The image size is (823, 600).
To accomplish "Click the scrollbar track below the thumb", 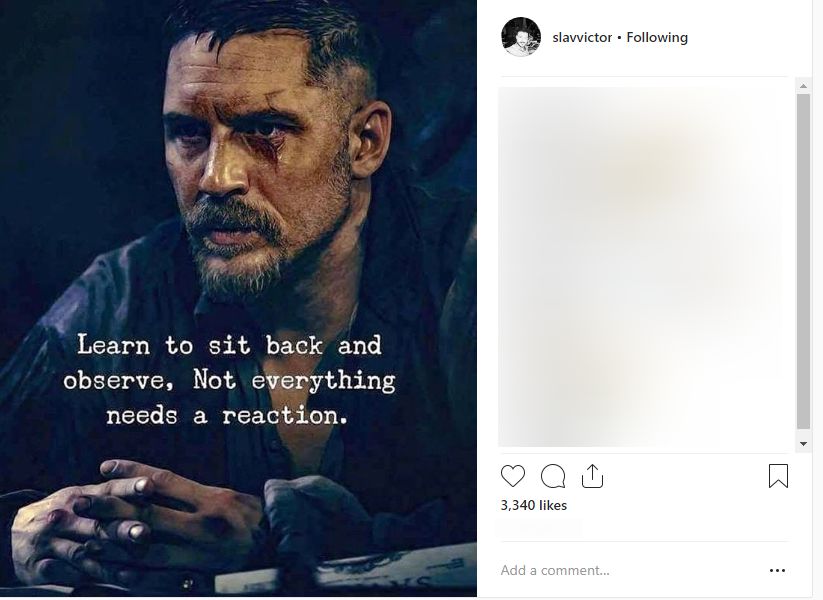I will coord(803,432).
